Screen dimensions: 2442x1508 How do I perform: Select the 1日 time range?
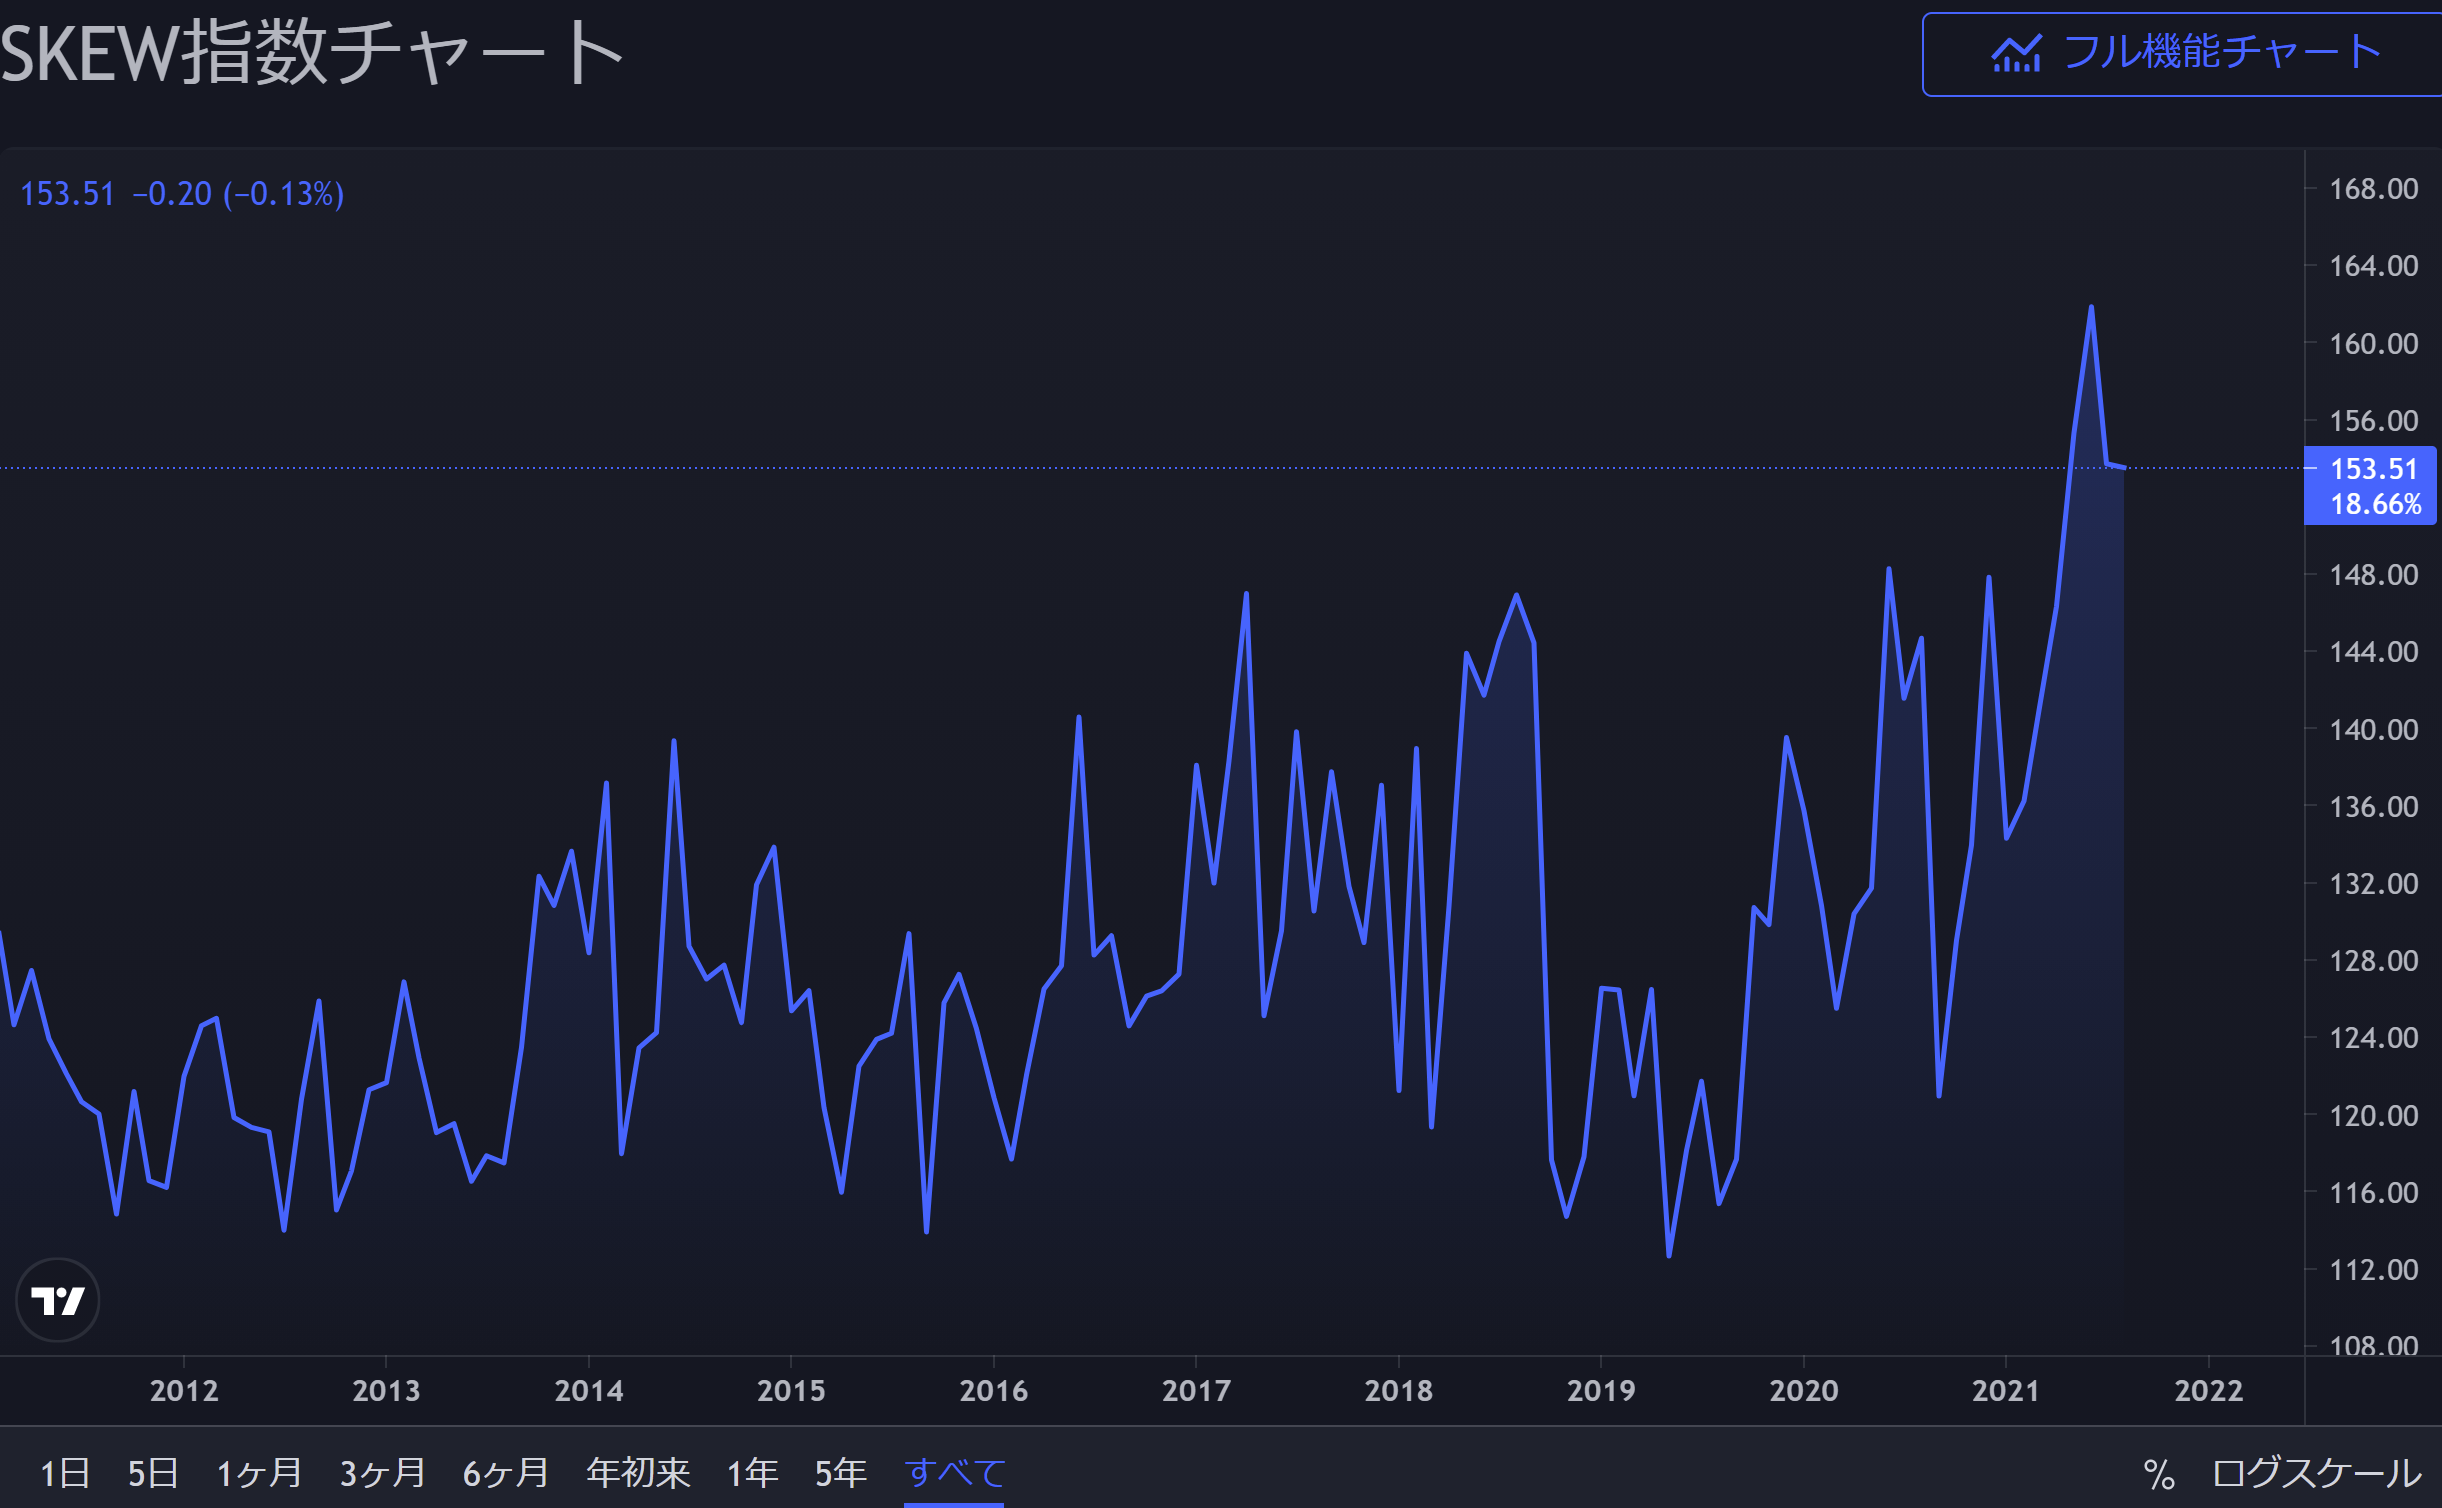pyautogui.click(x=65, y=1473)
